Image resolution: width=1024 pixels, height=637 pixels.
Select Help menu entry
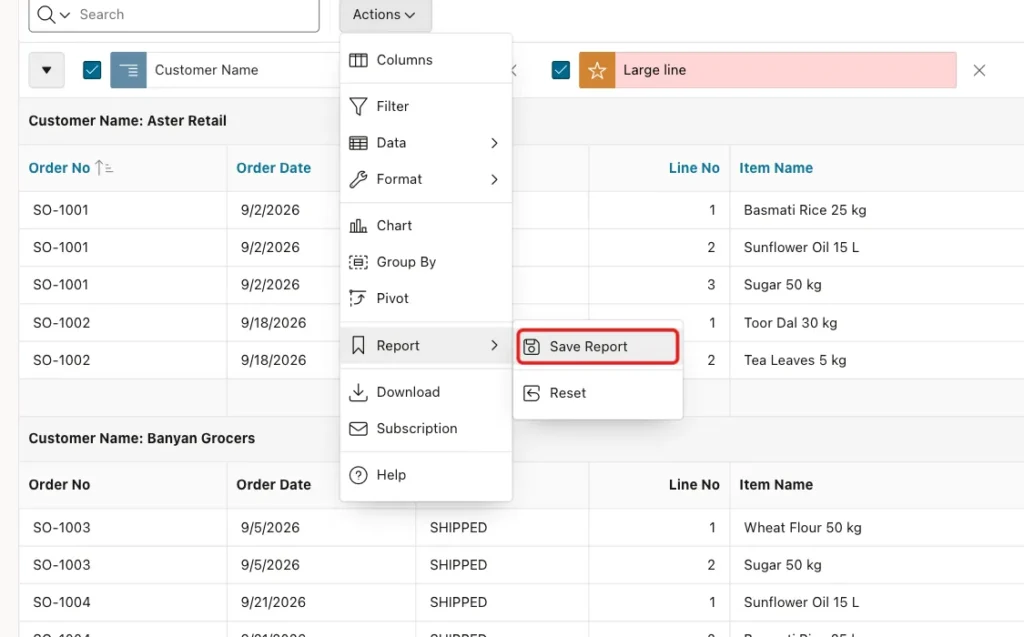click(x=426, y=475)
